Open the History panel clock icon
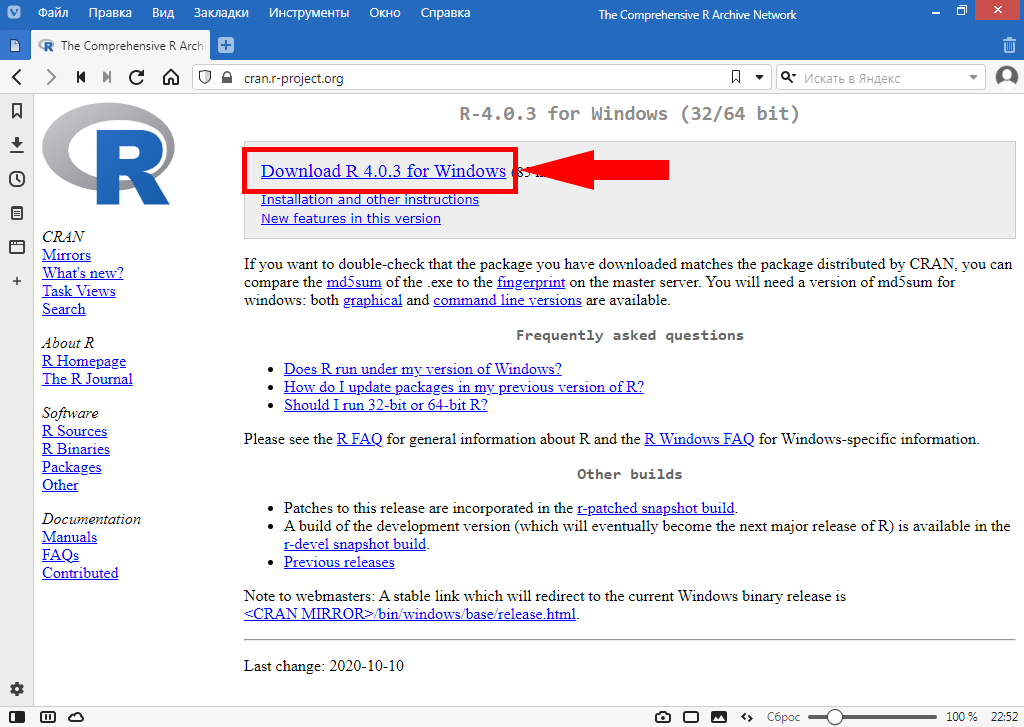The width and height of the screenshot is (1024, 727). [16, 179]
